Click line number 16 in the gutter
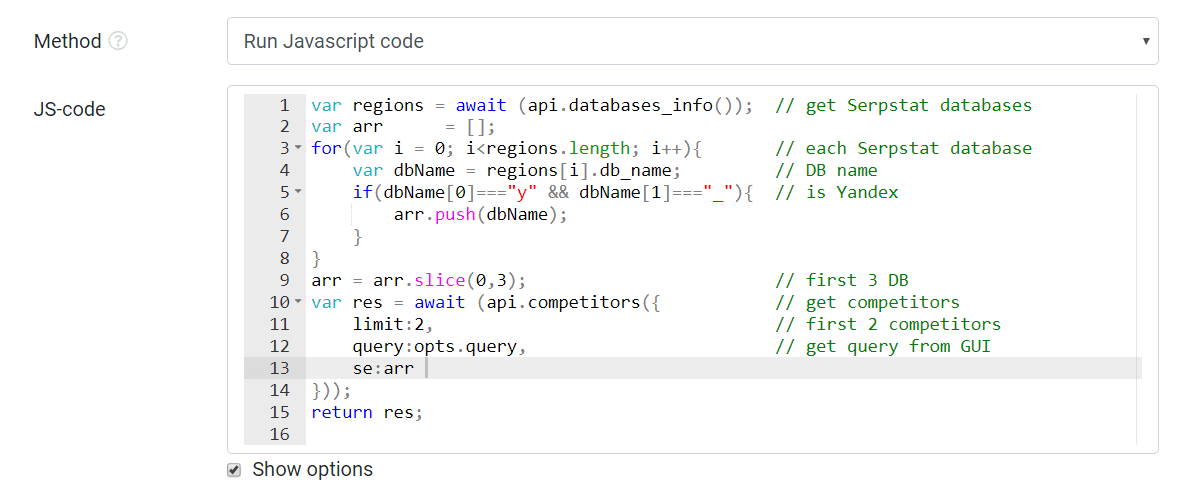Screen dimensions: 1192x490 coord(279,435)
